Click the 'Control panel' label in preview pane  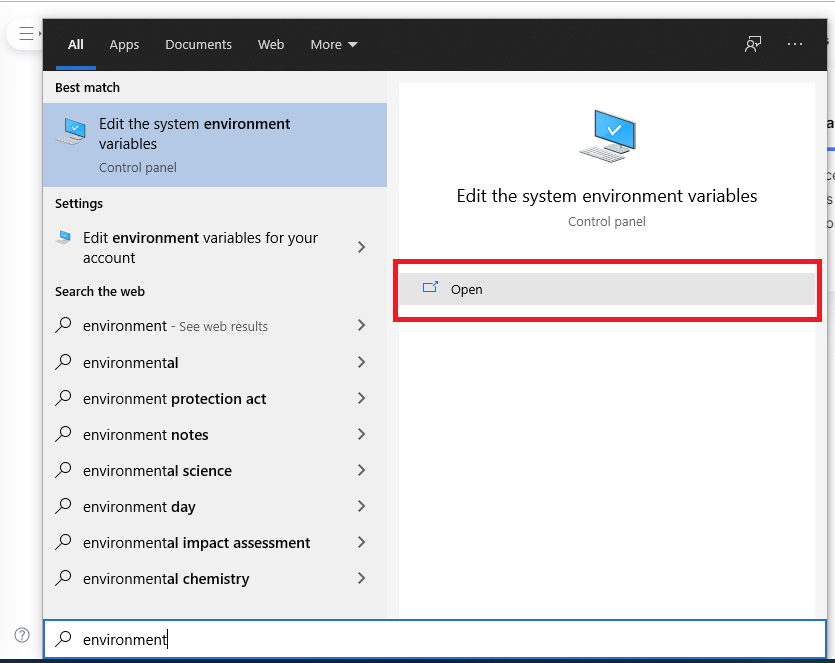pyautogui.click(x=607, y=222)
